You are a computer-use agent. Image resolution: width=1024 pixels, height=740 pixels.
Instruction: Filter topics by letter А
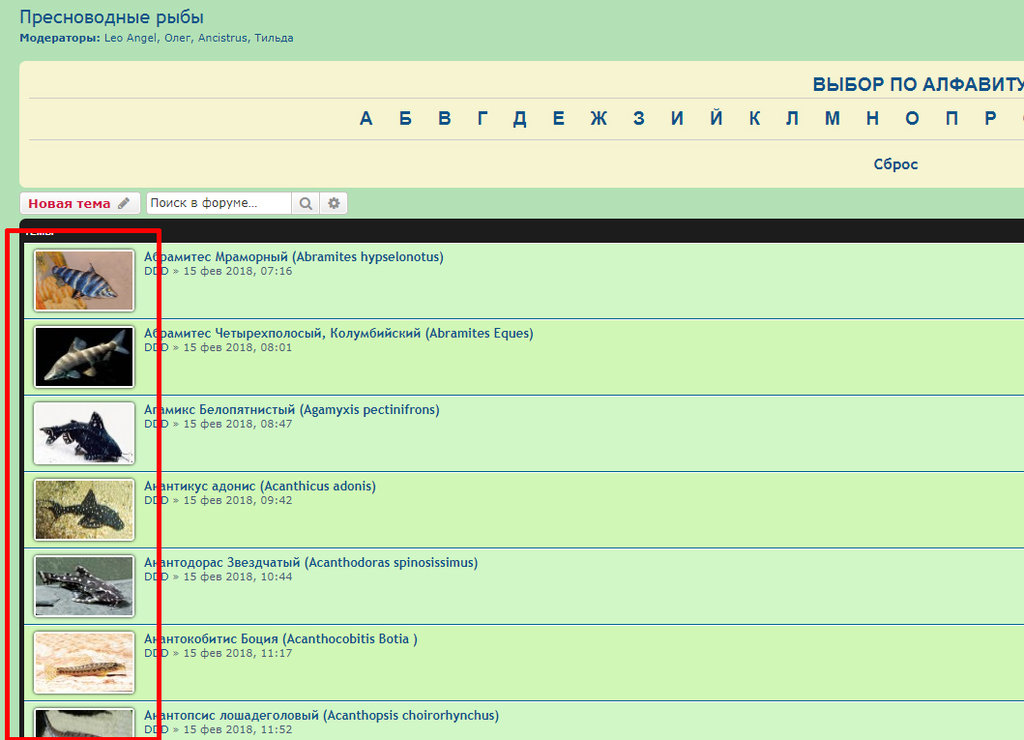click(x=366, y=119)
